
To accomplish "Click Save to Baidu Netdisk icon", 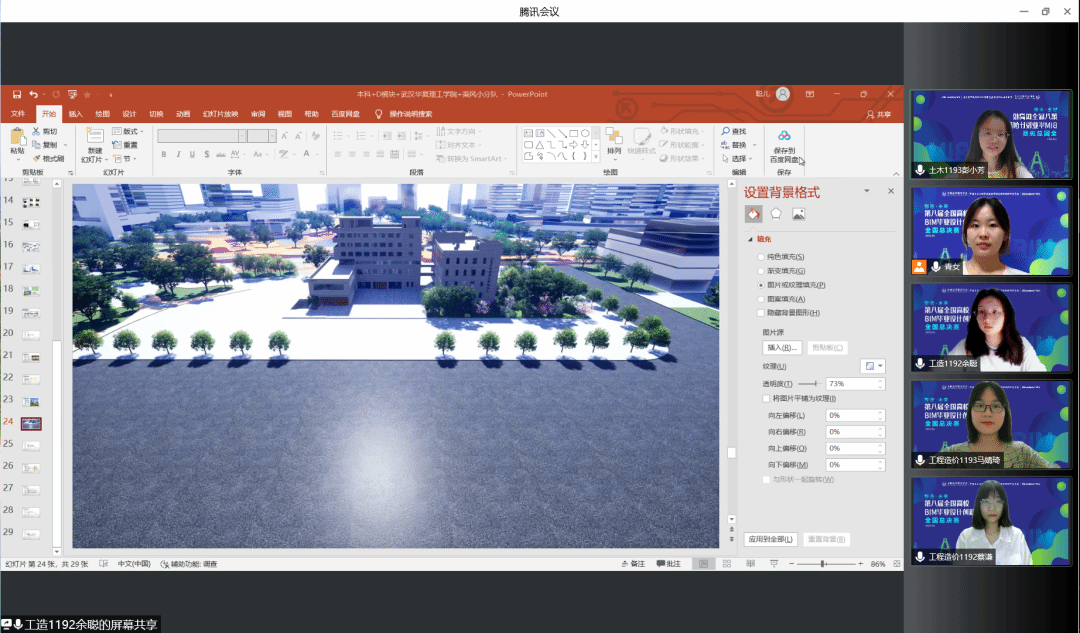I will click(x=784, y=136).
